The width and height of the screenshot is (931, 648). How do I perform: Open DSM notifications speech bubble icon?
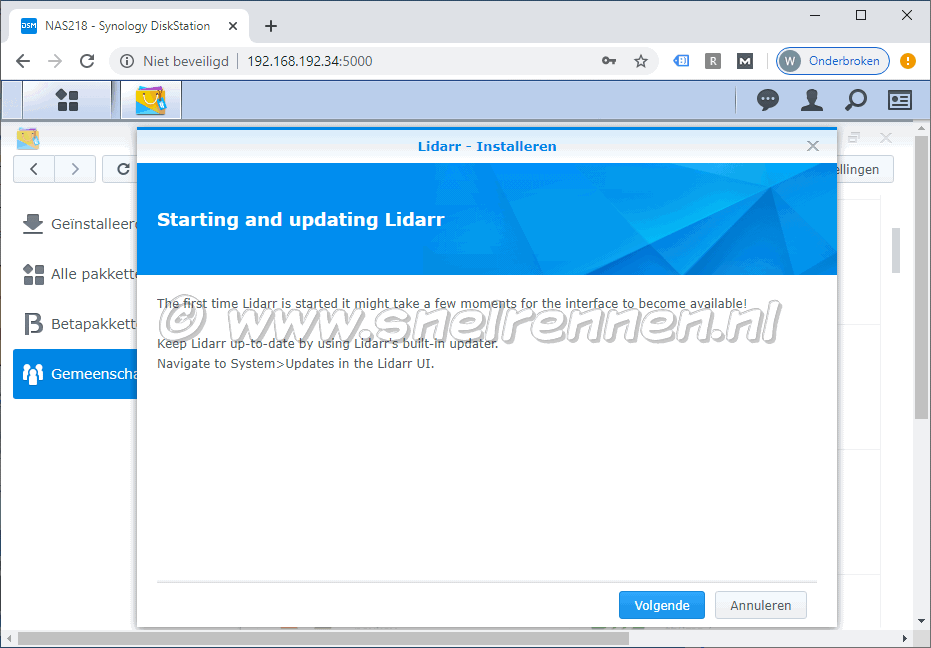(768, 100)
